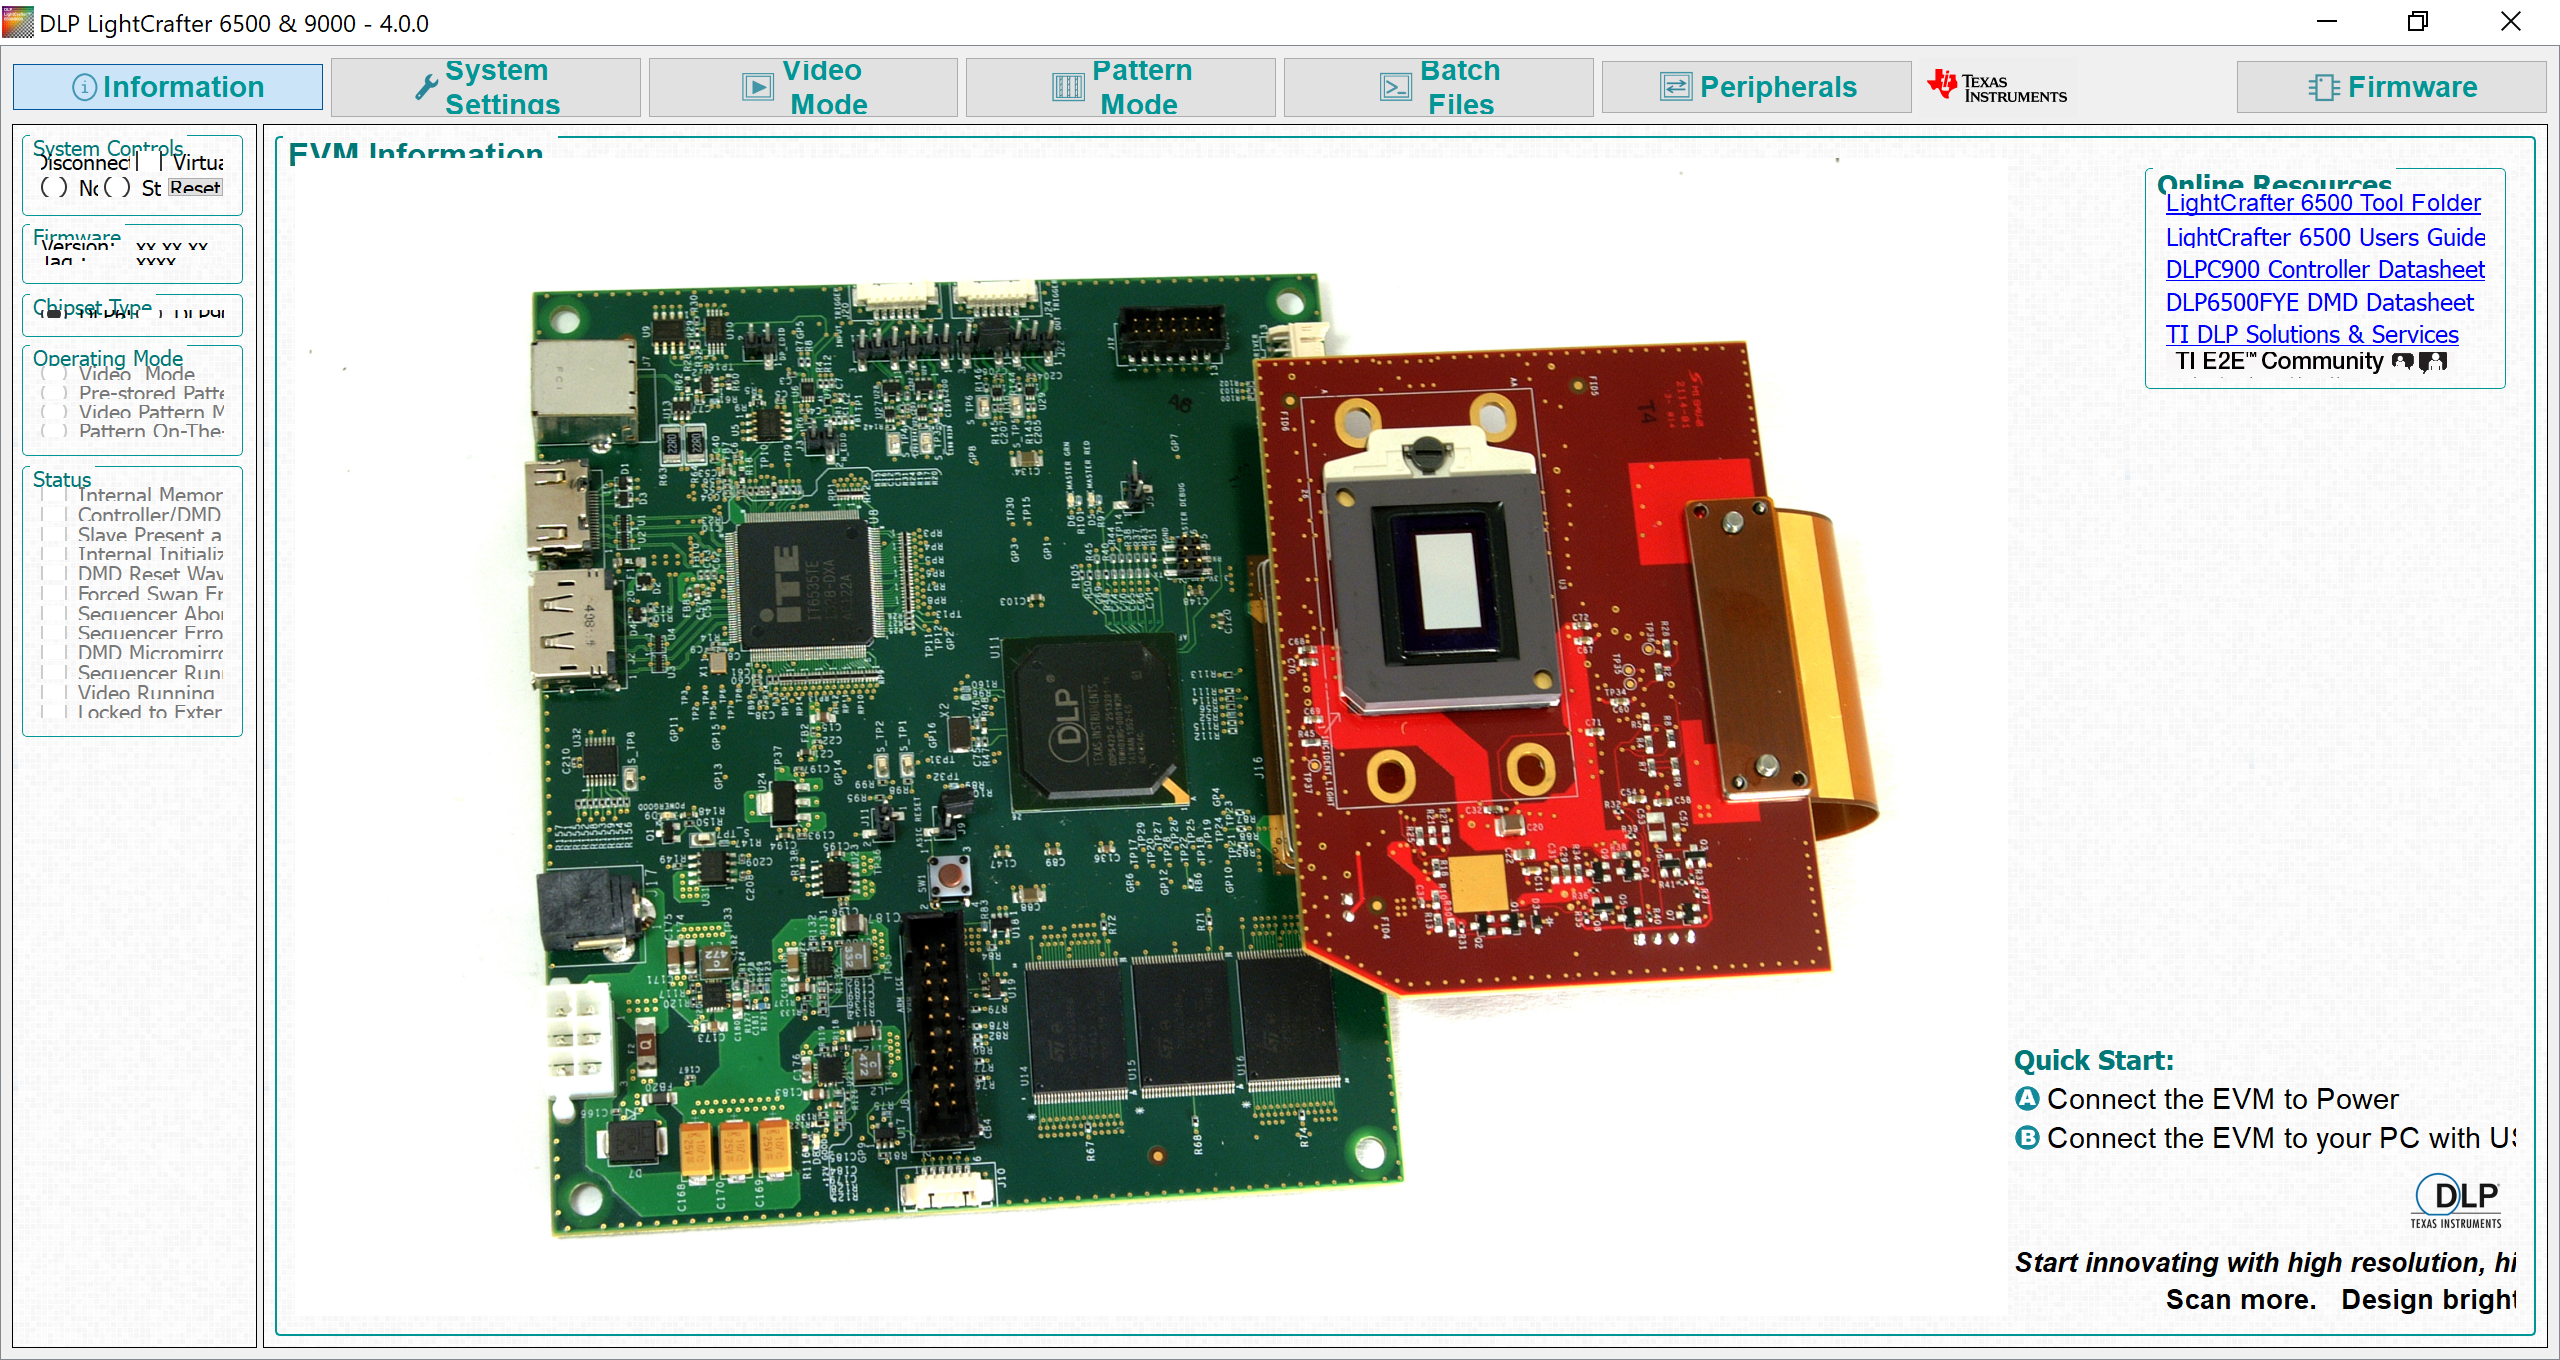Open LightCrafter 6500 Tool Folder link
The width and height of the screenshot is (2560, 1360).
(x=2323, y=204)
